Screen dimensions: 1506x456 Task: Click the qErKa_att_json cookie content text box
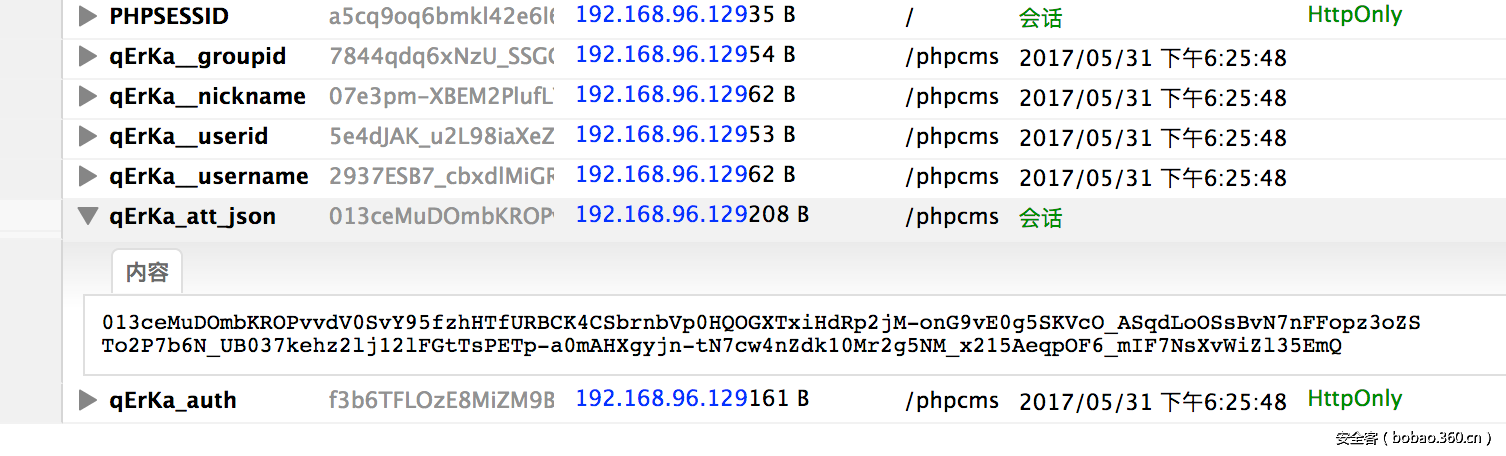pos(760,335)
